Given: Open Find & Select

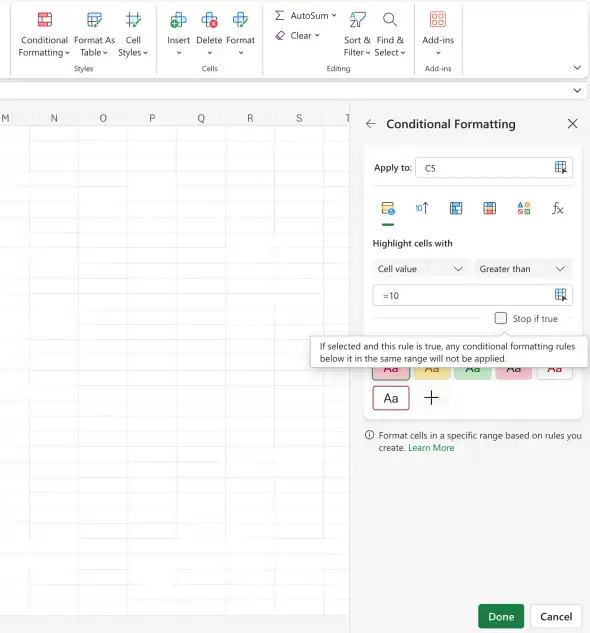Looking at the screenshot, I should [x=390, y=35].
